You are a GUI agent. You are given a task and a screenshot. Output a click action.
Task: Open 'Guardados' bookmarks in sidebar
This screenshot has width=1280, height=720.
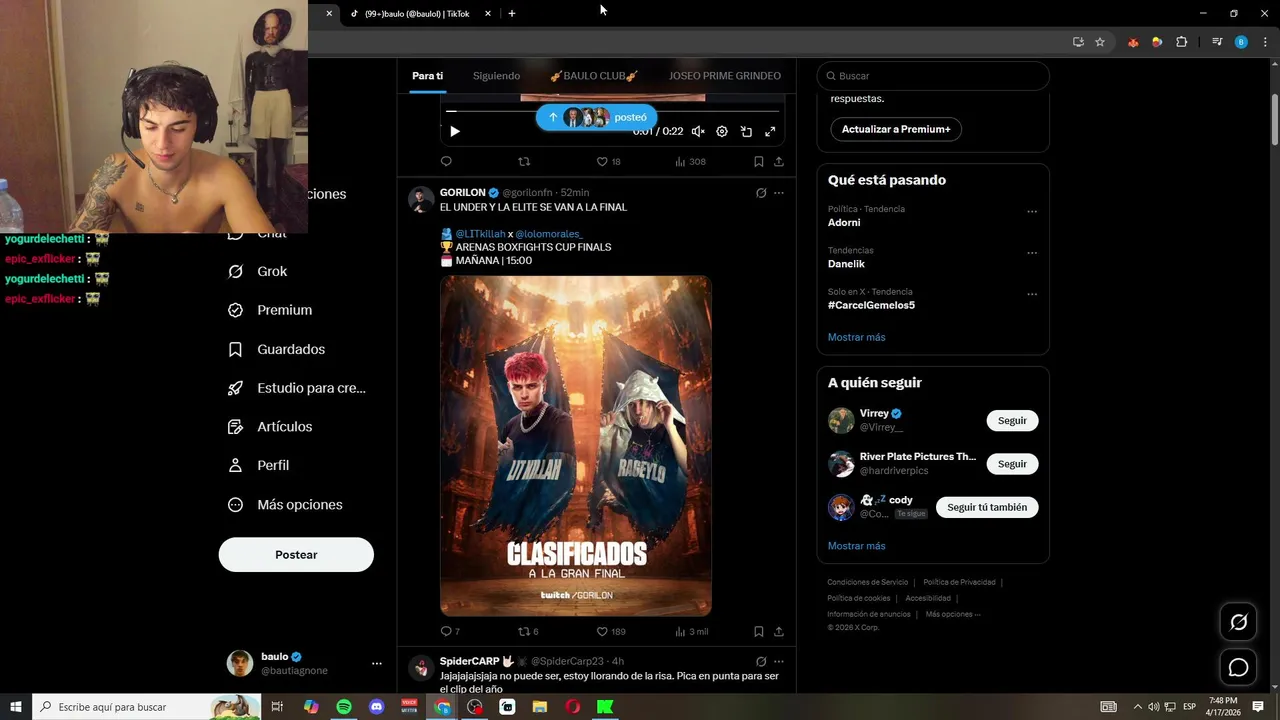[x=277, y=349]
